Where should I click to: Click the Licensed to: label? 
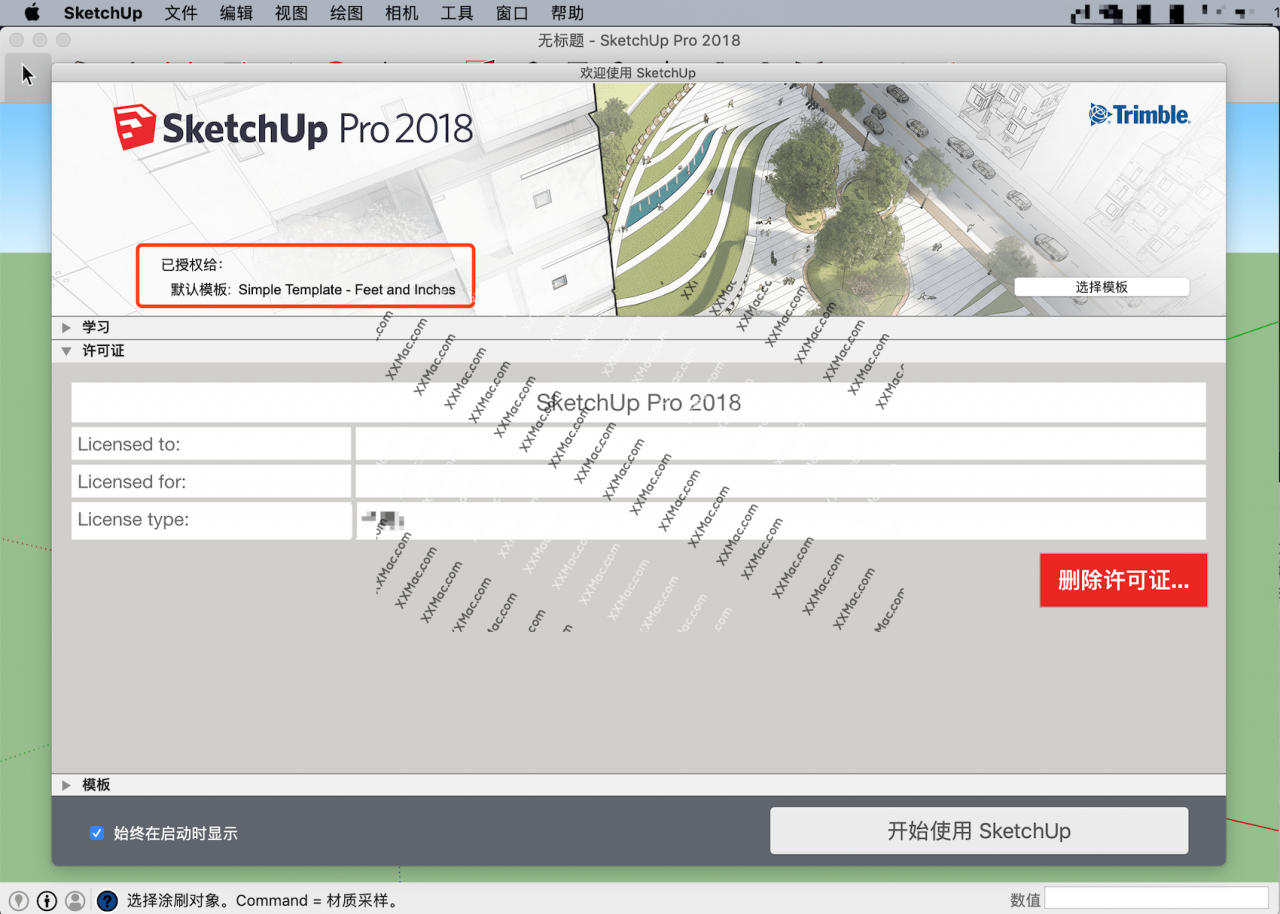(129, 444)
